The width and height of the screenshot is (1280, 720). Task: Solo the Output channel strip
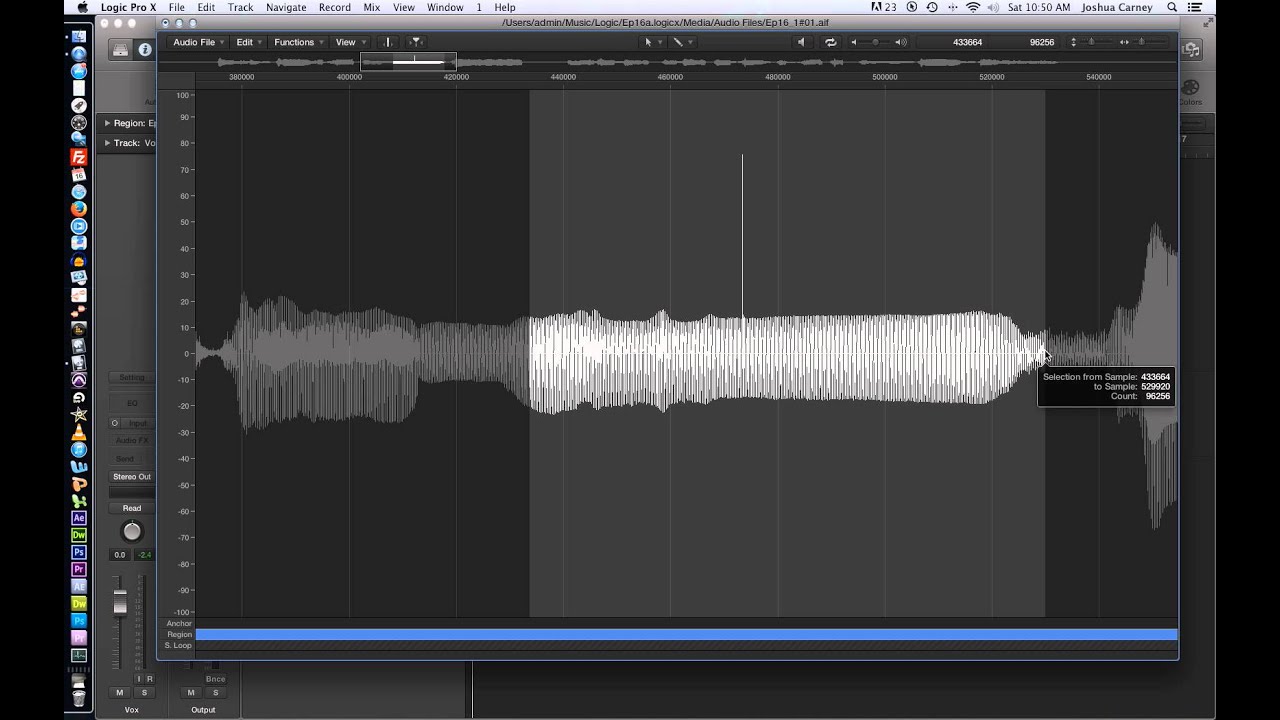click(215, 693)
